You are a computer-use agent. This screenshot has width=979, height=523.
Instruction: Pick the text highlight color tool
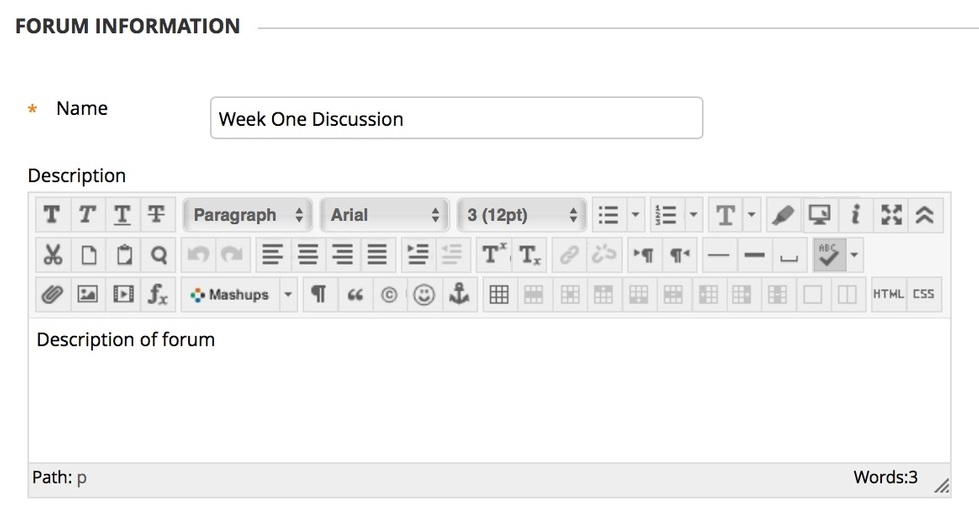(x=784, y=215)
